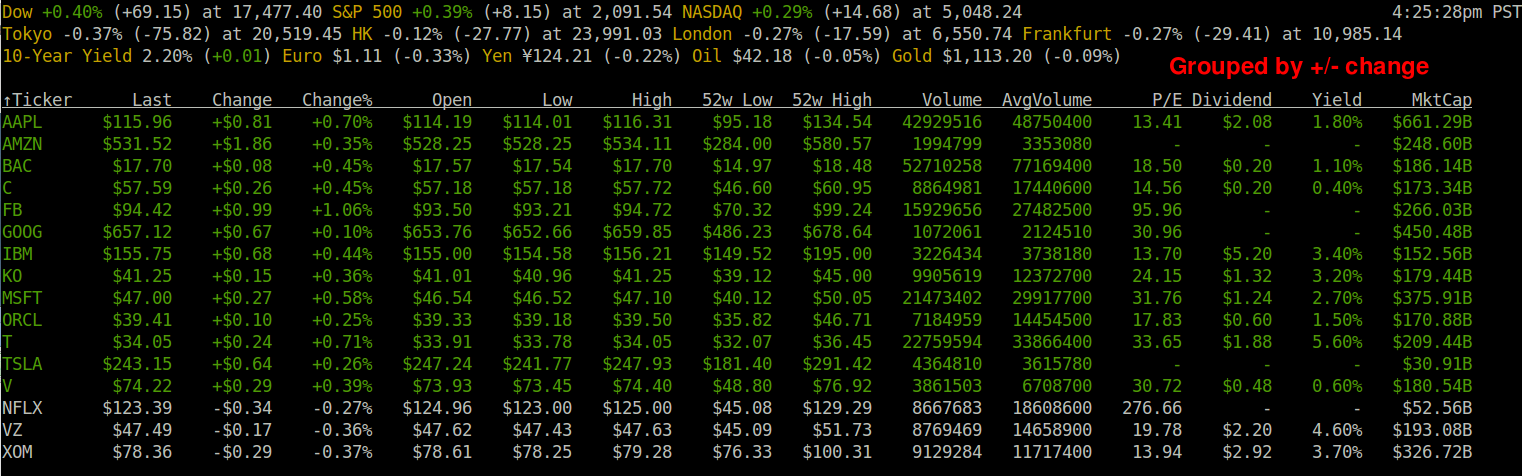Click AAPL market cap $661.29B
The image size is (1522, 476).
coord(1432,122)
